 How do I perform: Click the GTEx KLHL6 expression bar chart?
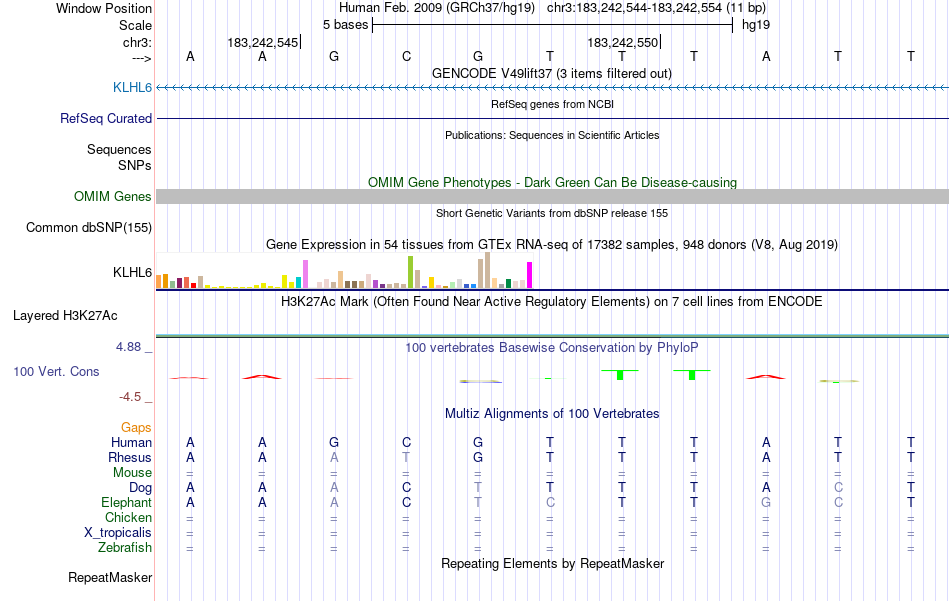[344, 270]
